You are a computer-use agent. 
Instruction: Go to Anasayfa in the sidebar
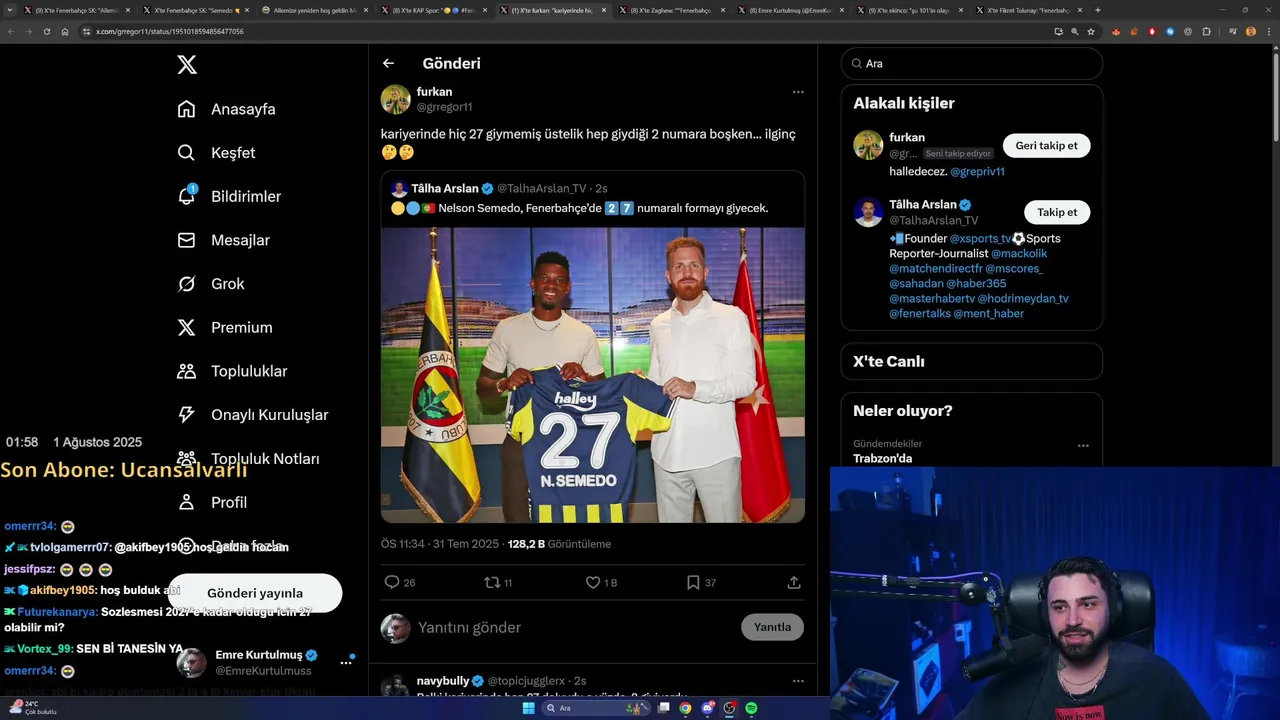click(x=226, y=109)
